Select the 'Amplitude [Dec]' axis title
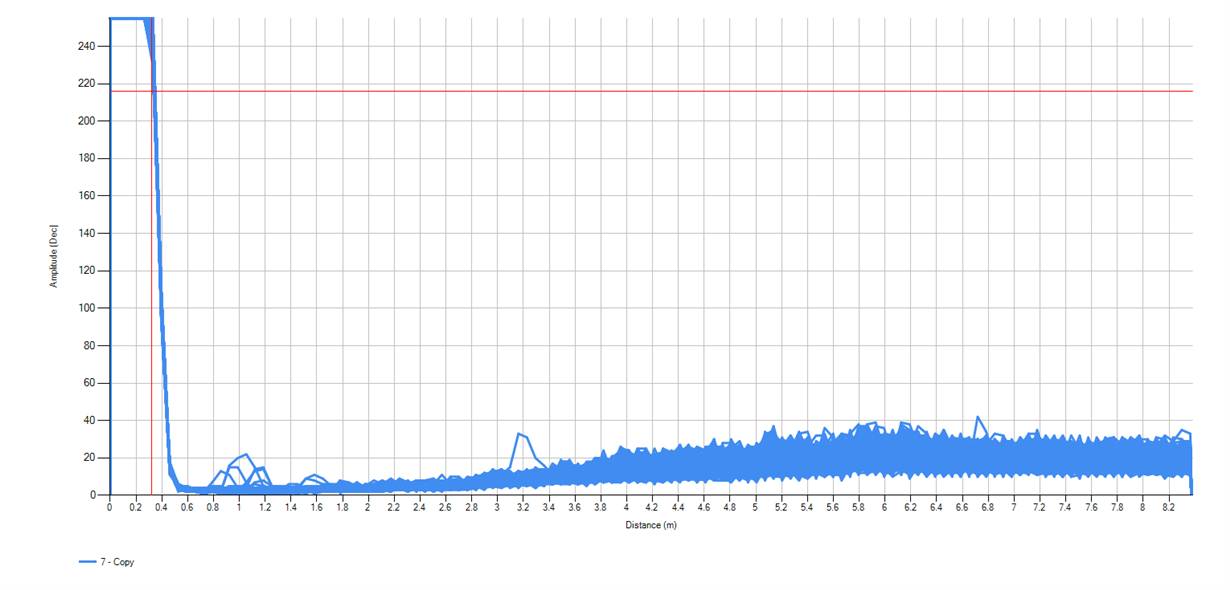This screenshot has height=590, width=1230. [53, 256]
